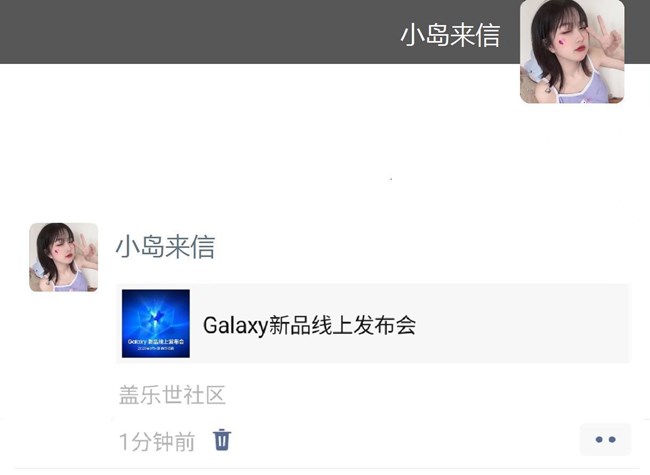Visit the 盖乐世社区 source link
650x475 pixels.
tap(172, 395)
